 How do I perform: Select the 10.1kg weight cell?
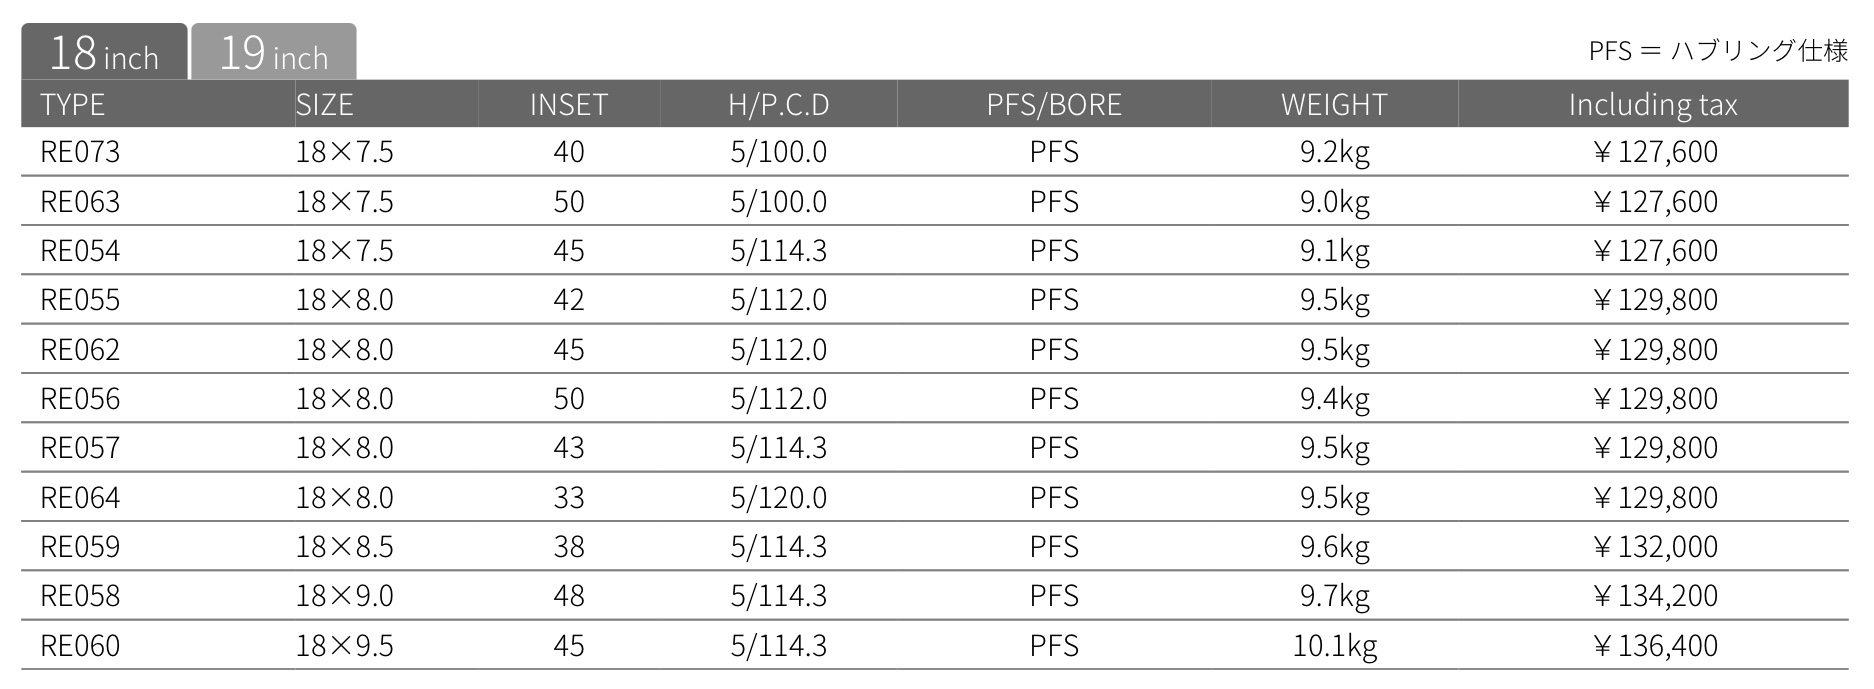[x=1334, y=646]
